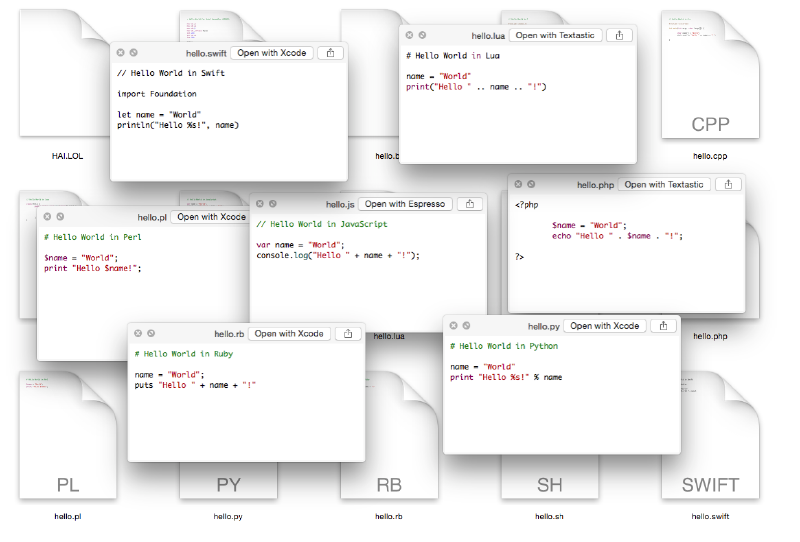Open hello.swift with Xcode

pyautogui.click(x=273, y=53)
